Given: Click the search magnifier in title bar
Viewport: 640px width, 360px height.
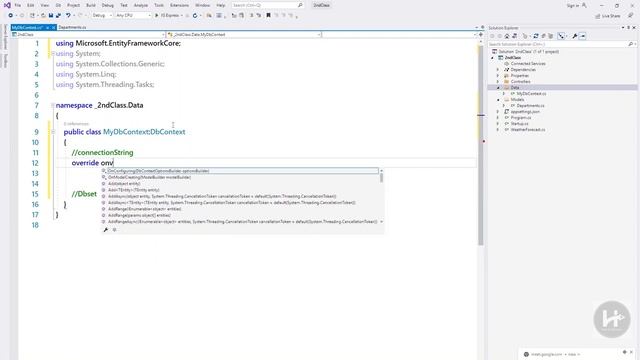Looking at the screenshot, I should click(300, 5).
